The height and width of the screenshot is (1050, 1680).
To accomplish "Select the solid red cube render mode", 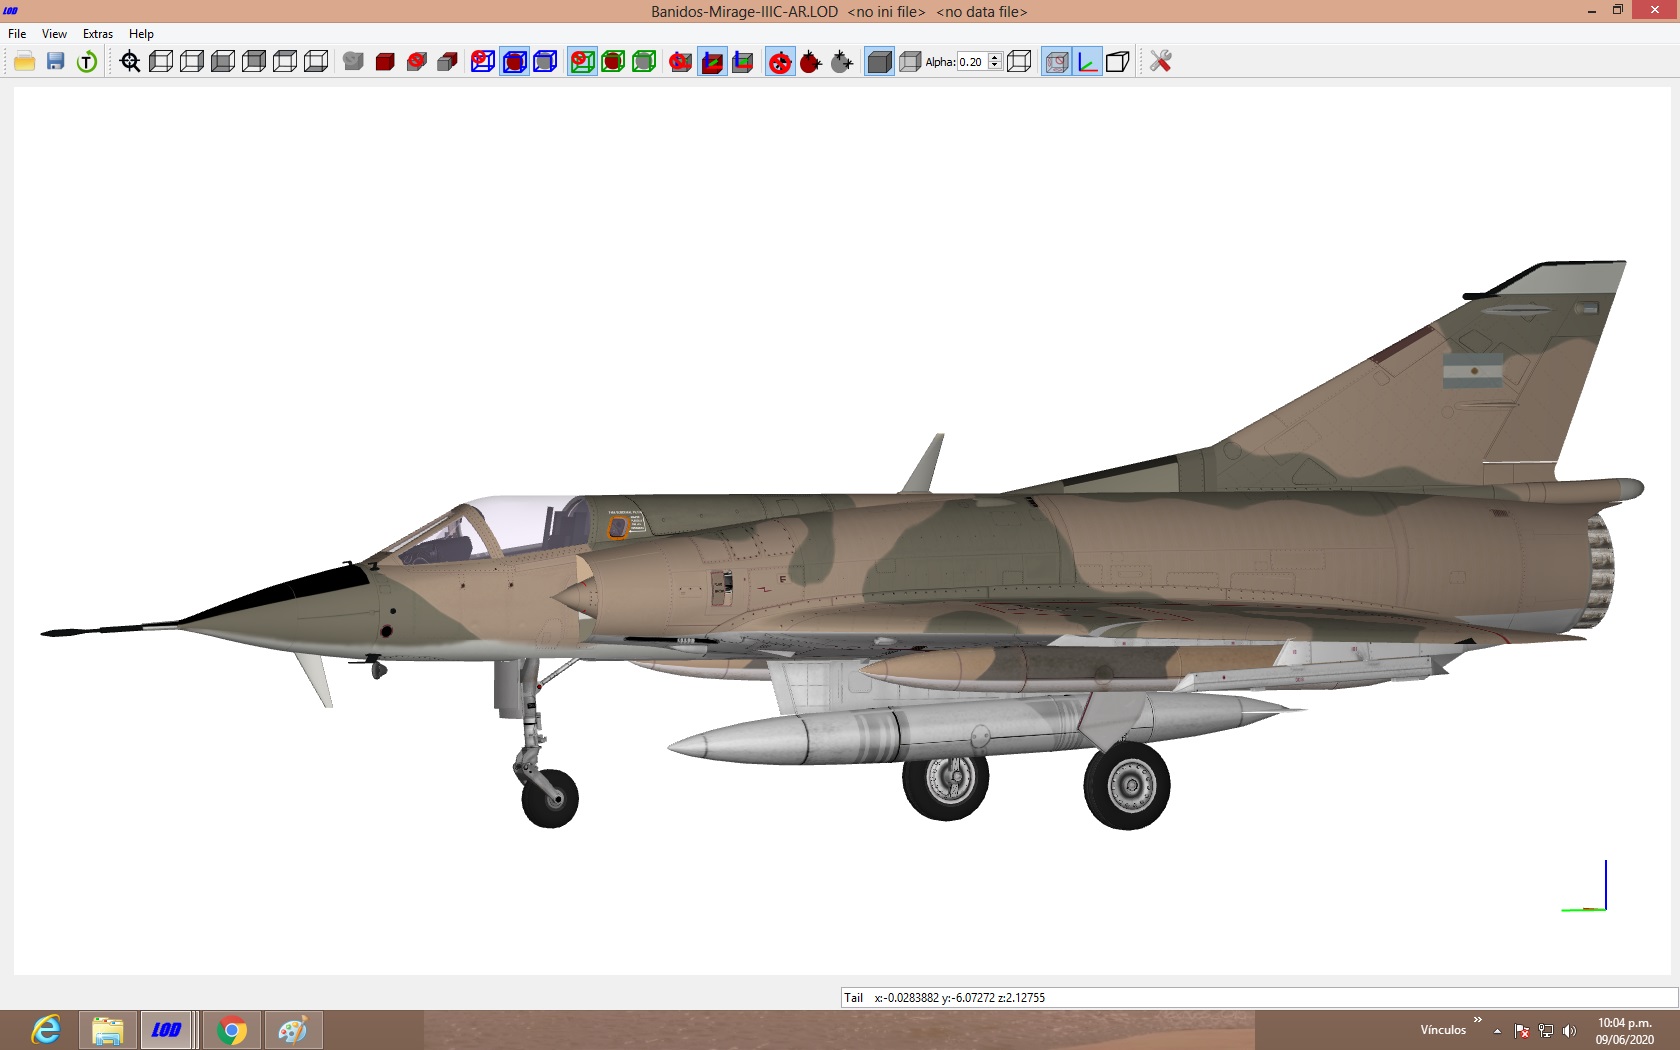I will [x=385, y=62].
